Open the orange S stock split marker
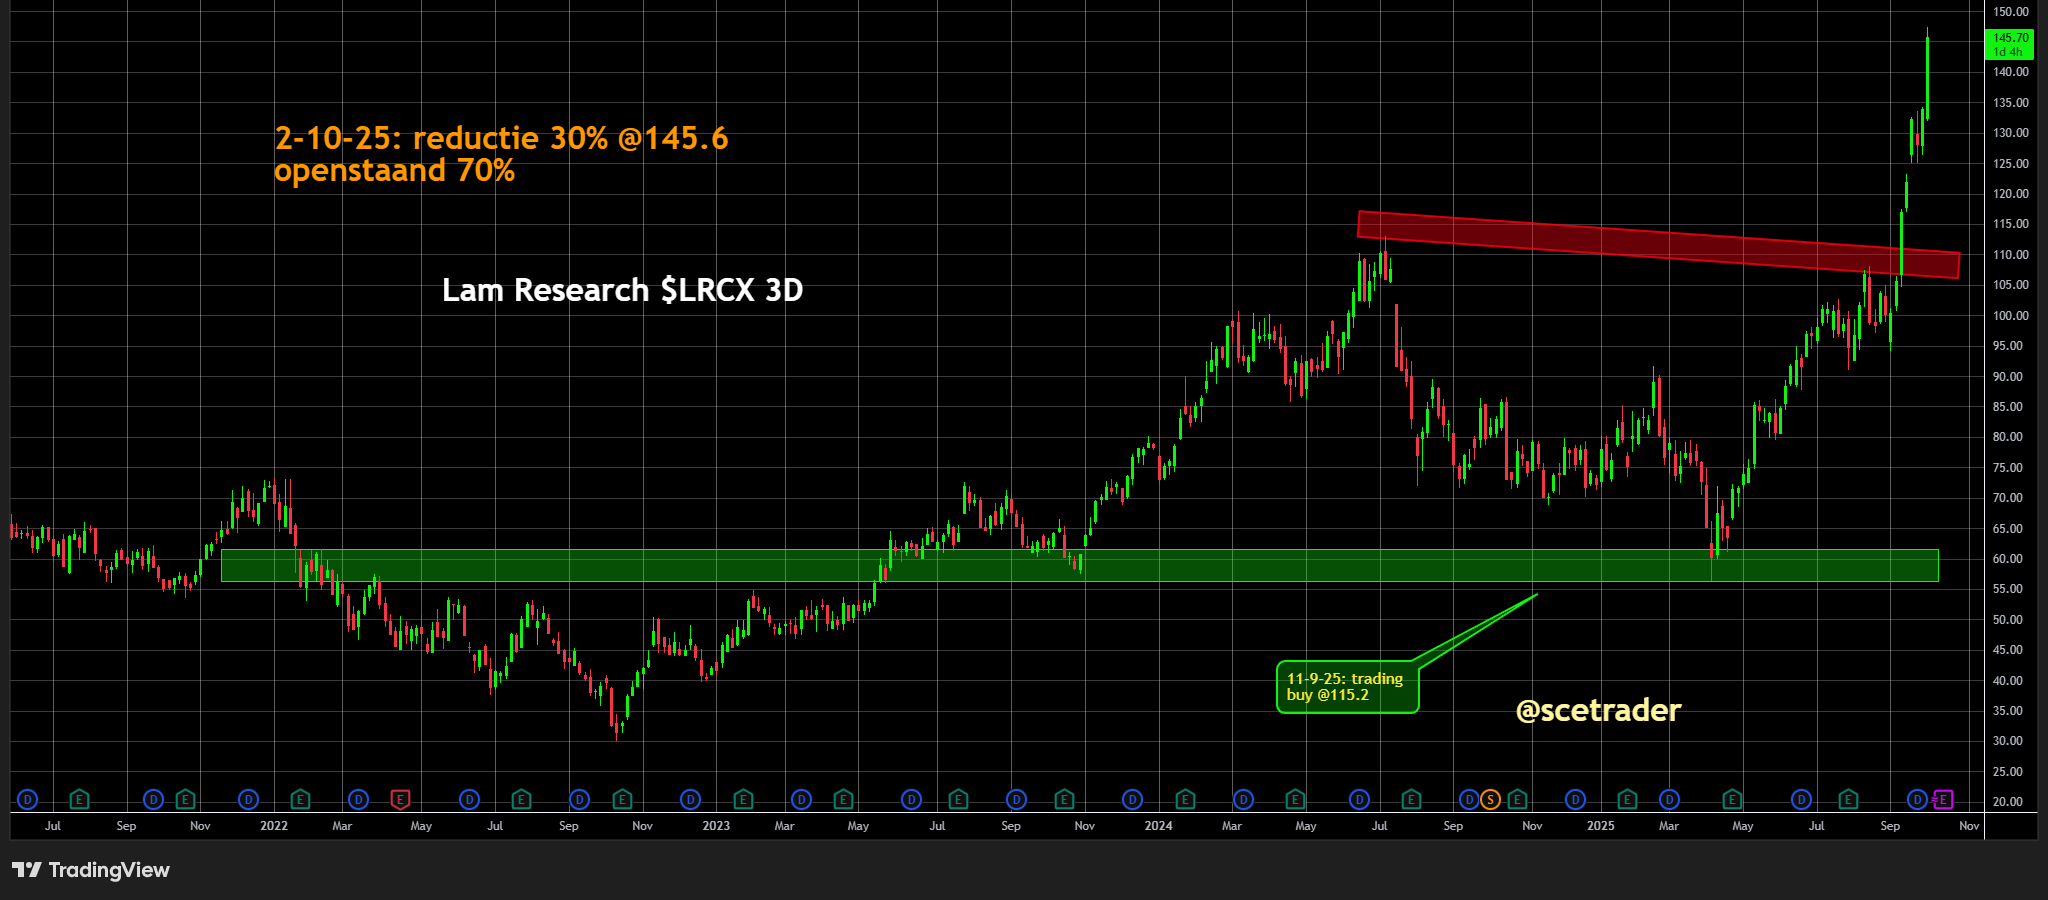This screenshot has width=2048, height=900. tap(1490, 799)
